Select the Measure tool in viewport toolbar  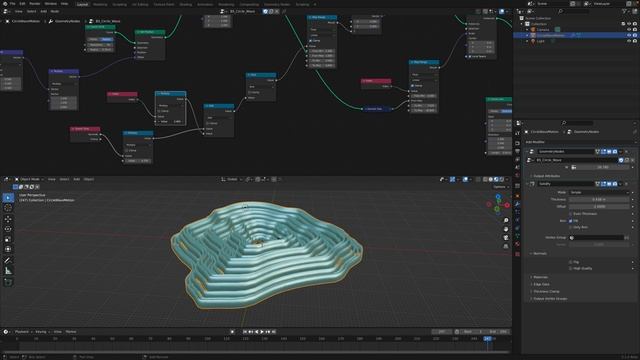pyautogui.click(x=8, y=271)
